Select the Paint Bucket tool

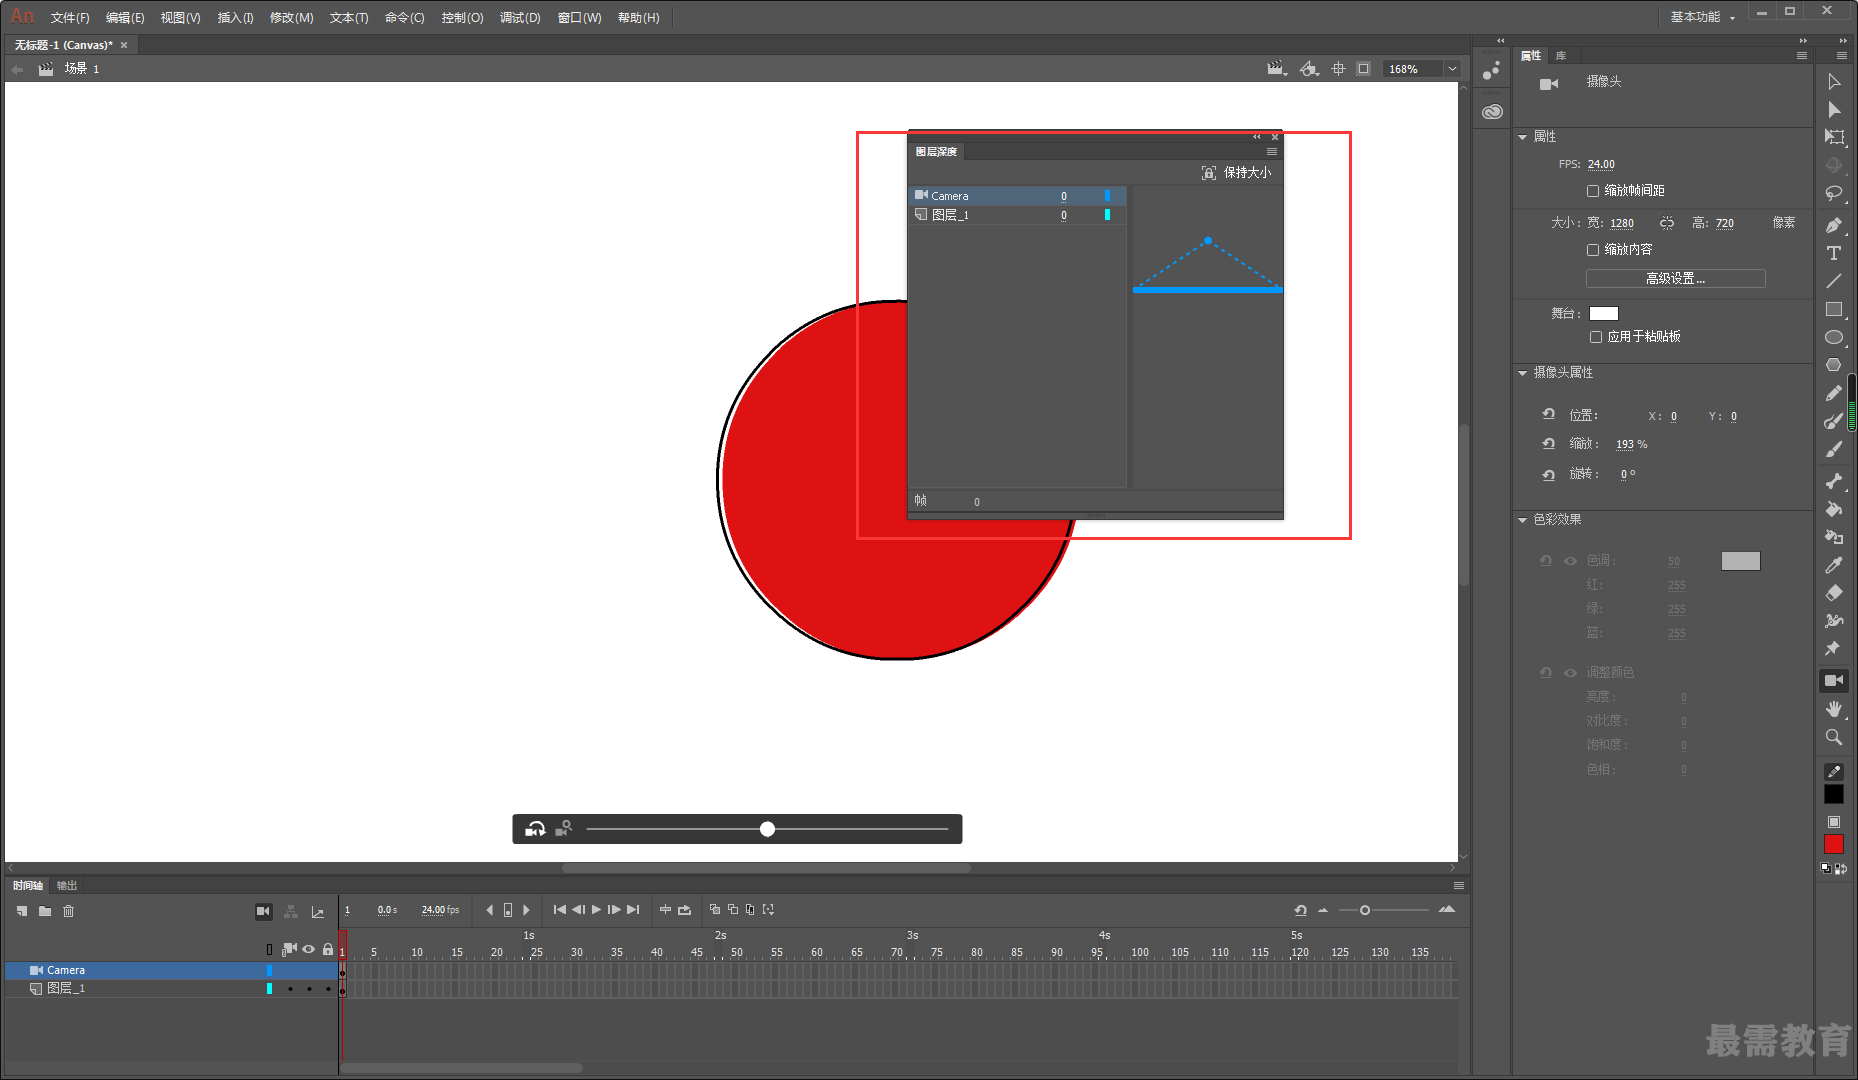point(1833,509)
